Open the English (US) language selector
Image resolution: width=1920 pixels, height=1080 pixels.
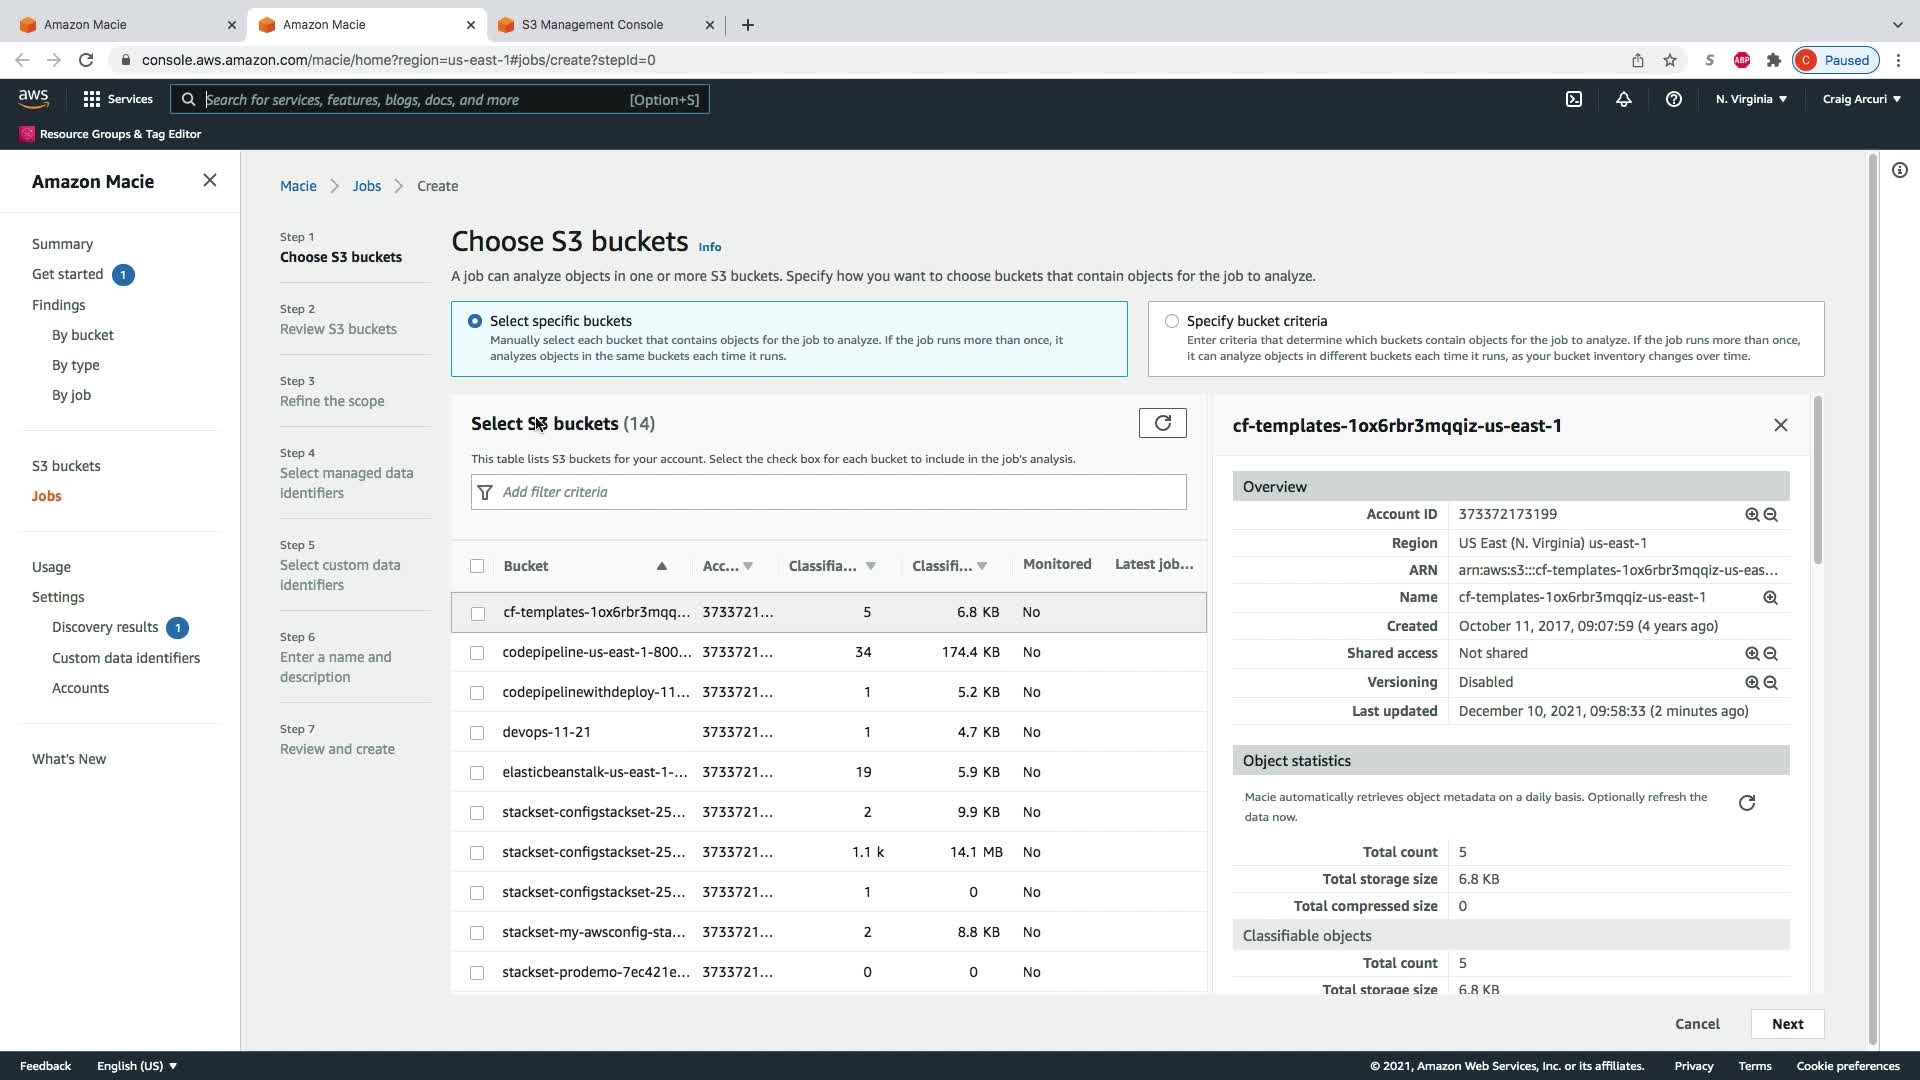(137, 1066)
